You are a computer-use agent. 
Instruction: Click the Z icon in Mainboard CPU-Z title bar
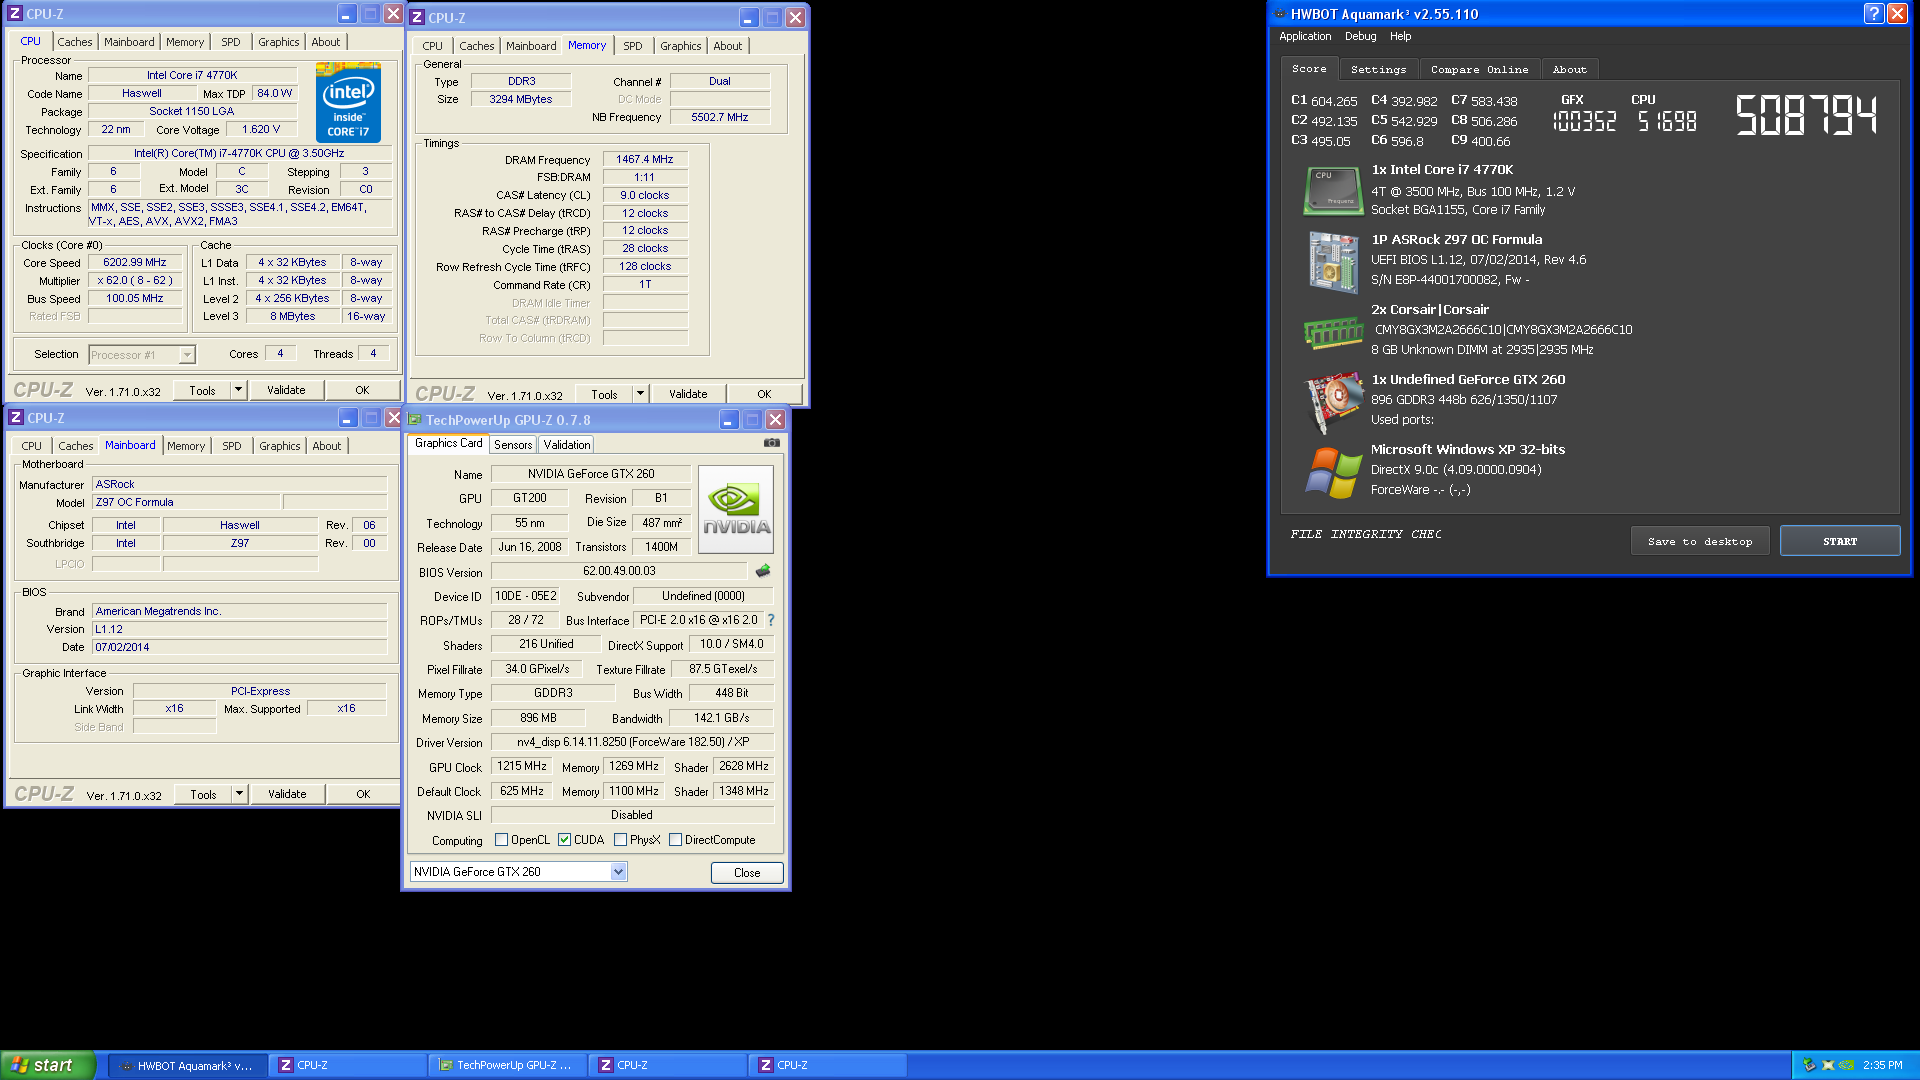coord(16,418)
